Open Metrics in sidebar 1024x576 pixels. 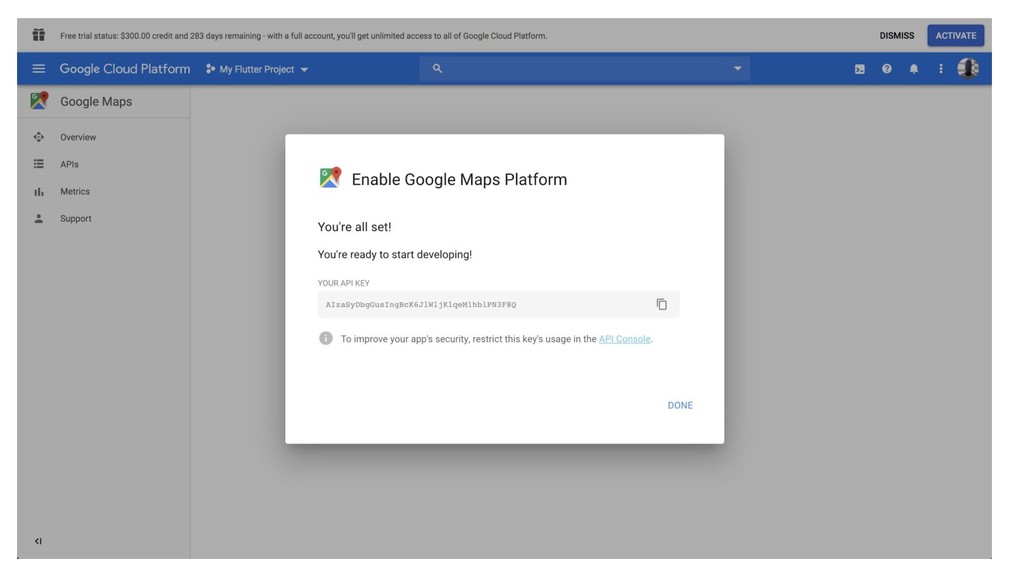tap(75, 191)
